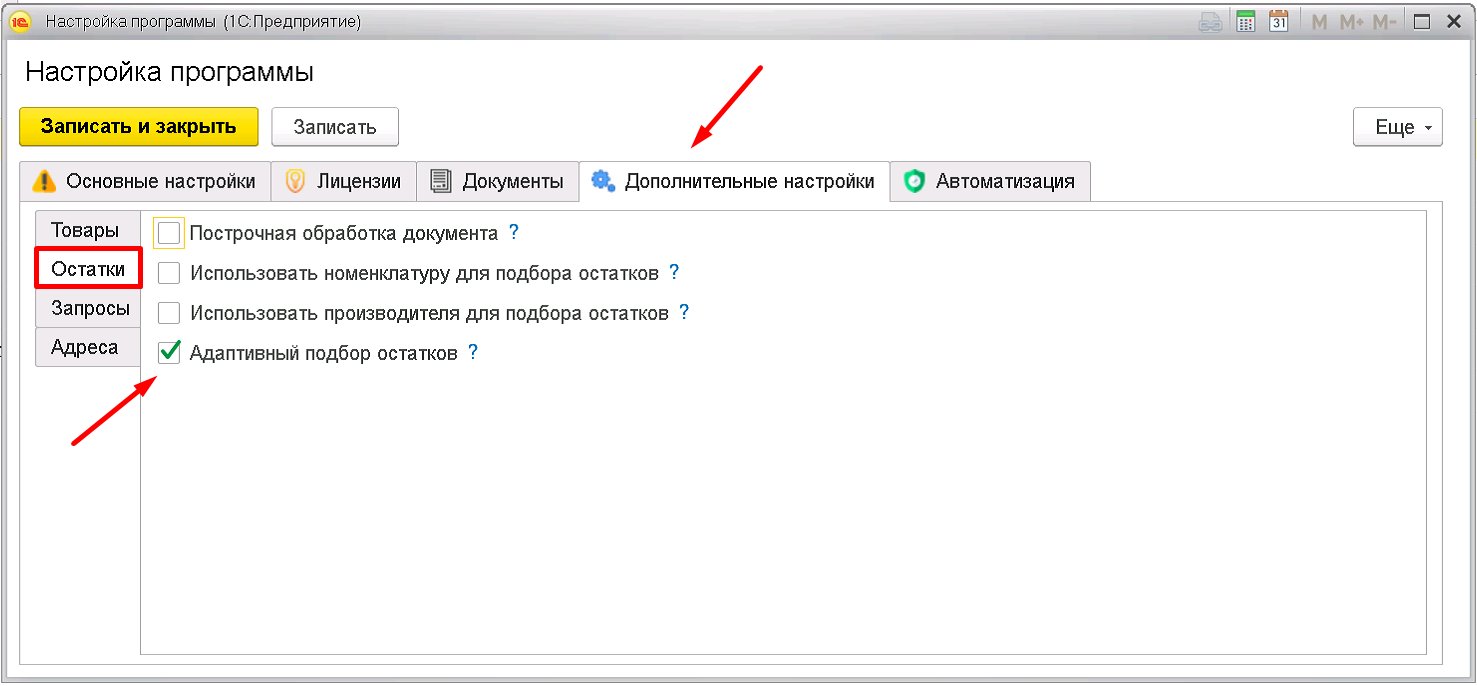The height and width of the screenshot is (686, 1477).
Task: Check Использовать производителя для подбора остатков
Action: (169, 313)
